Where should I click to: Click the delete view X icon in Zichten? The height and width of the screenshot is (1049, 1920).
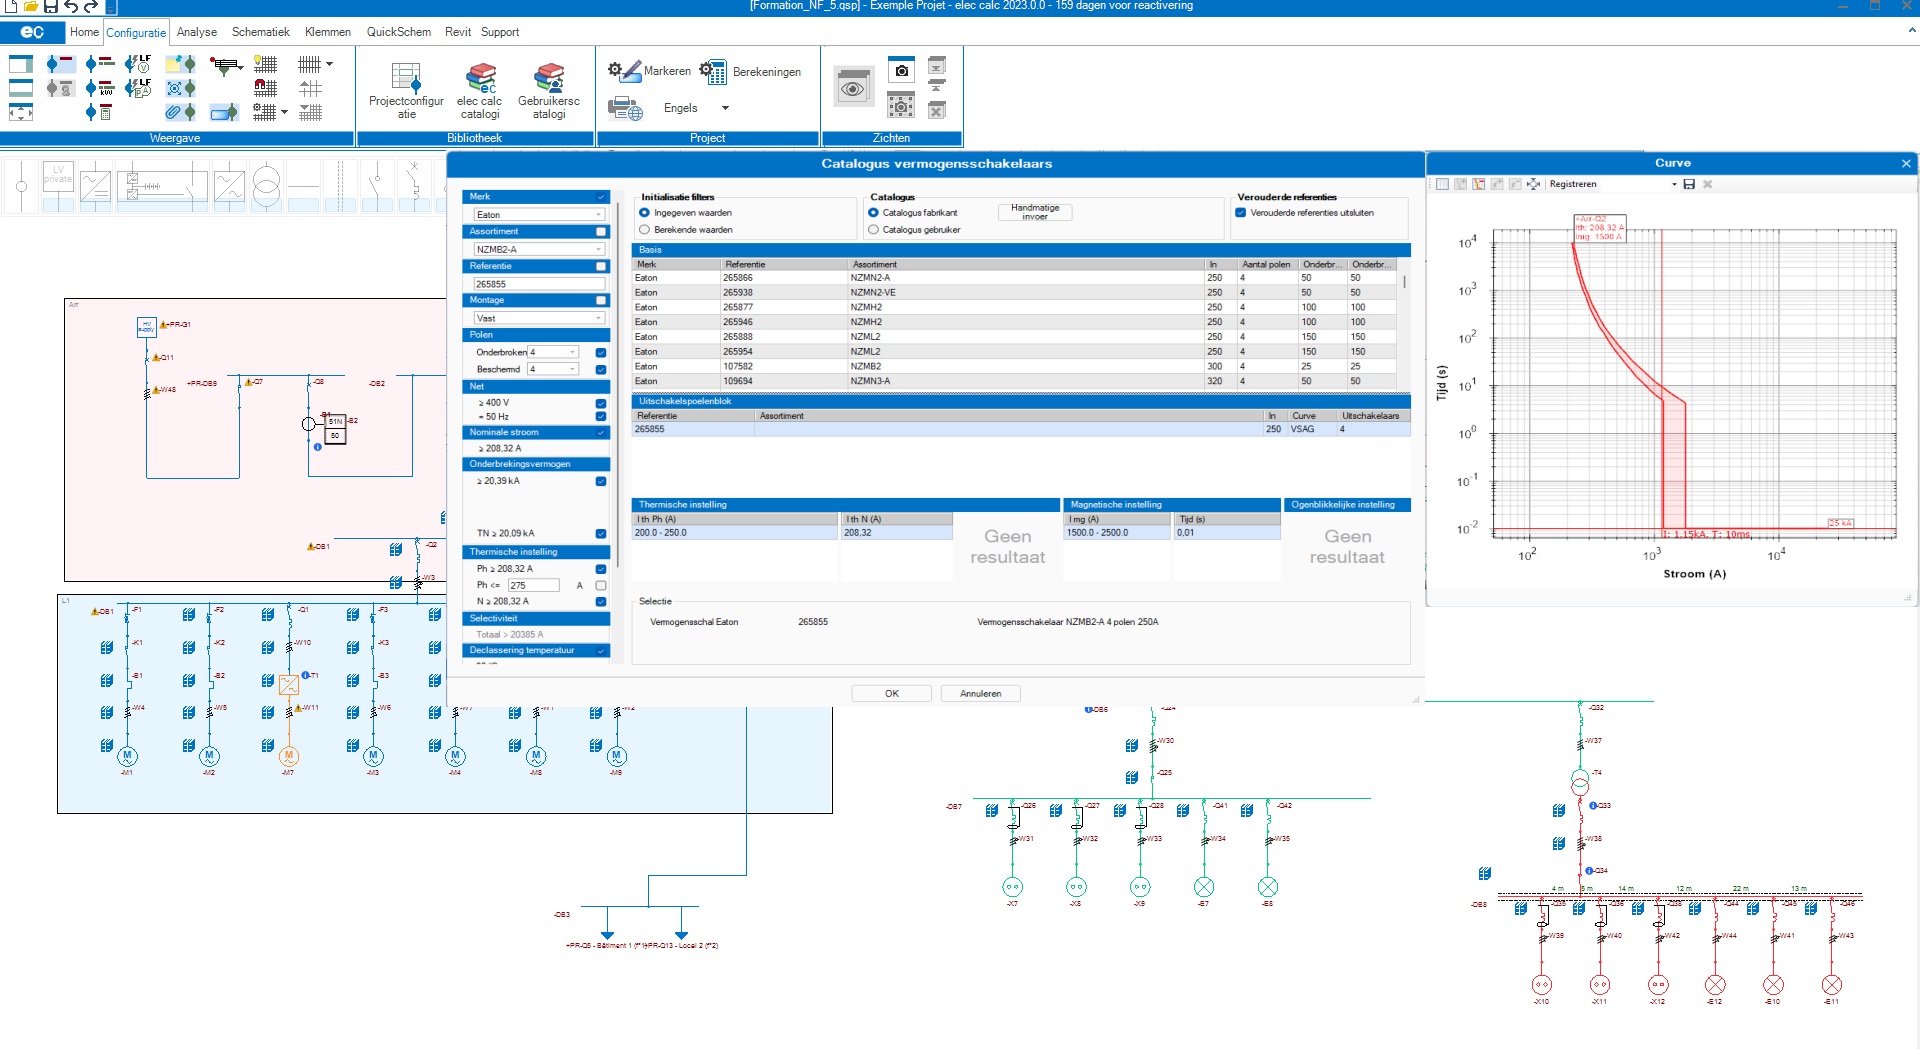[937, 110]
